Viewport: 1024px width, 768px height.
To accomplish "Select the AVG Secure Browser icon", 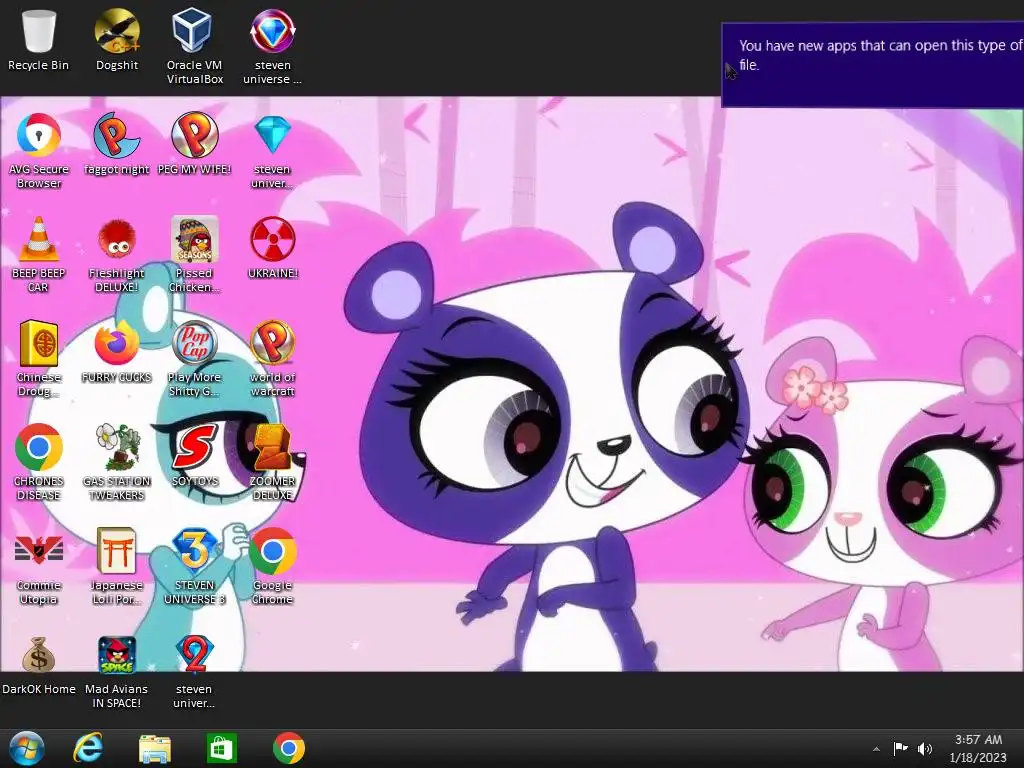I will pyautogui.click(x=39, y=150).
